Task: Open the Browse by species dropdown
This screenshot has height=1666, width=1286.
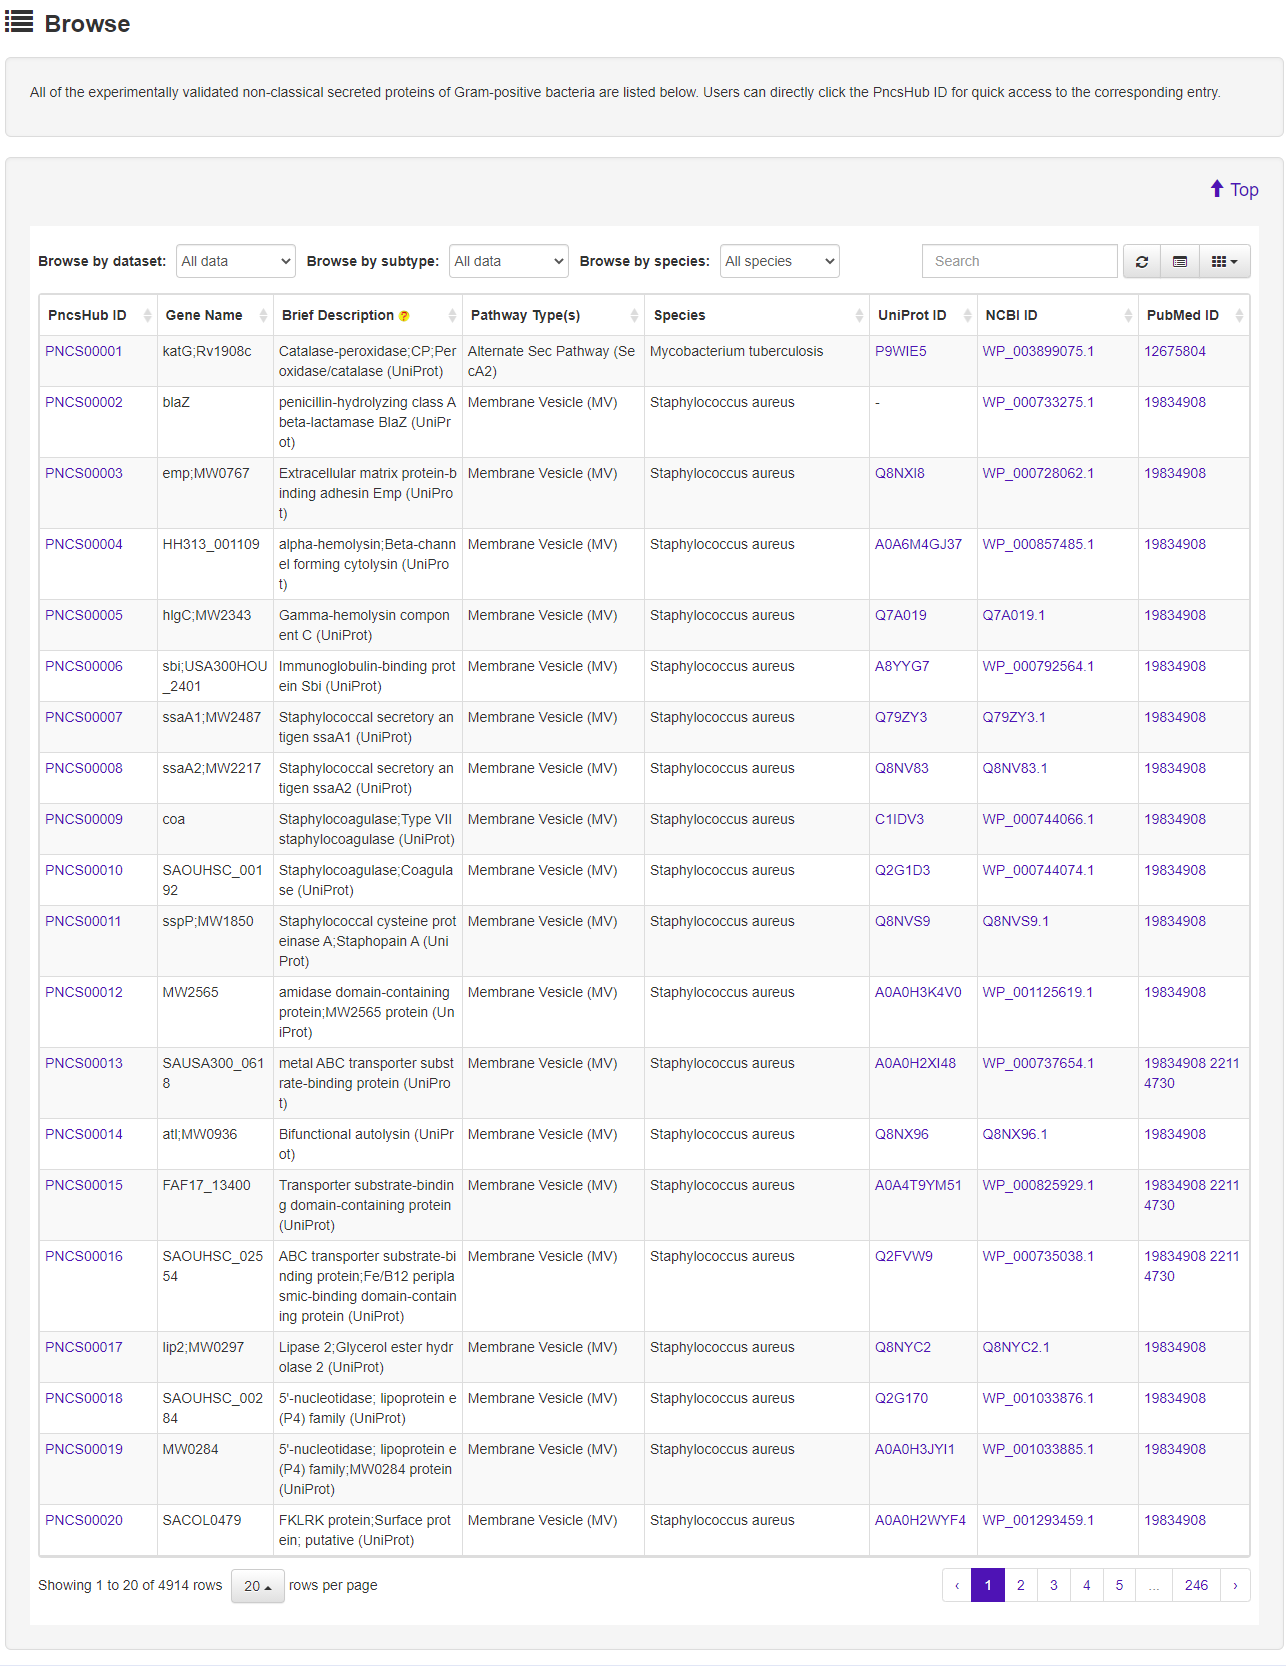Action: pos(779,261)
